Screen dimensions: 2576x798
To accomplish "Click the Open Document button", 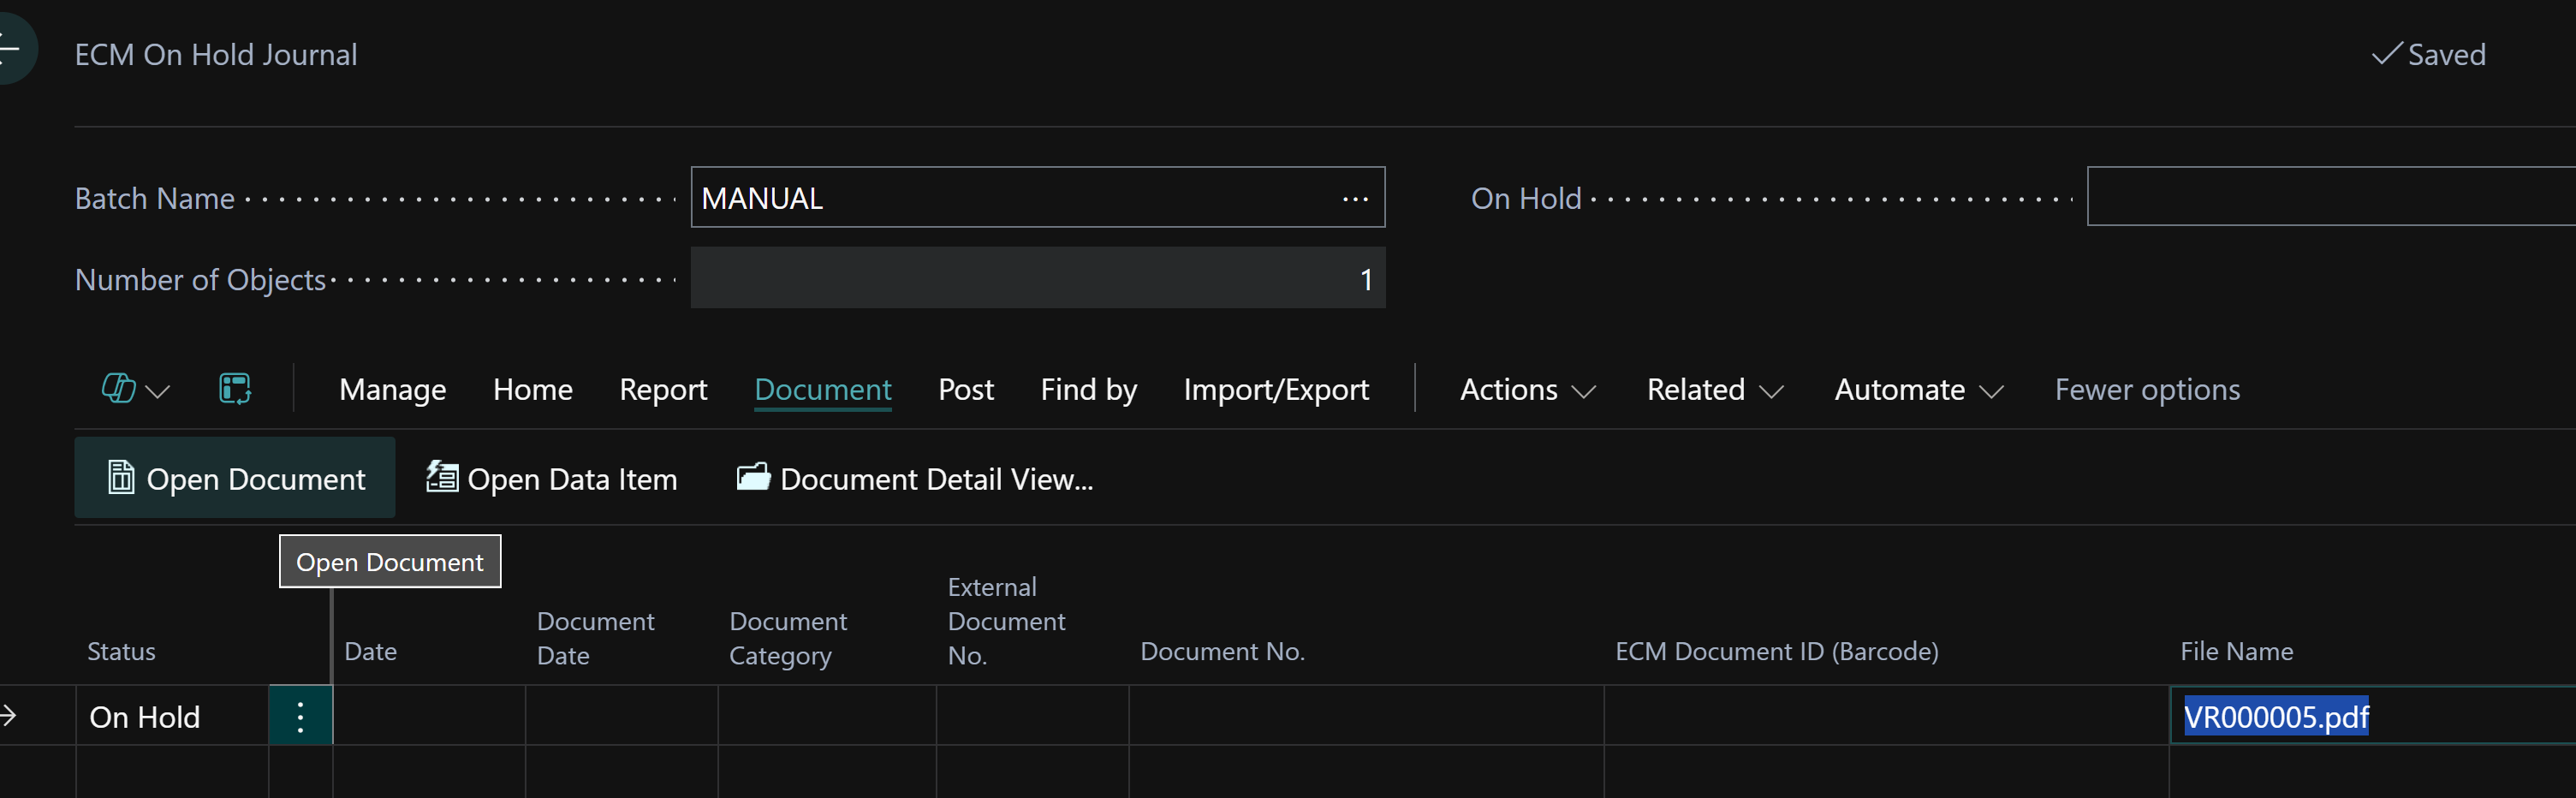I will (235, 478).
